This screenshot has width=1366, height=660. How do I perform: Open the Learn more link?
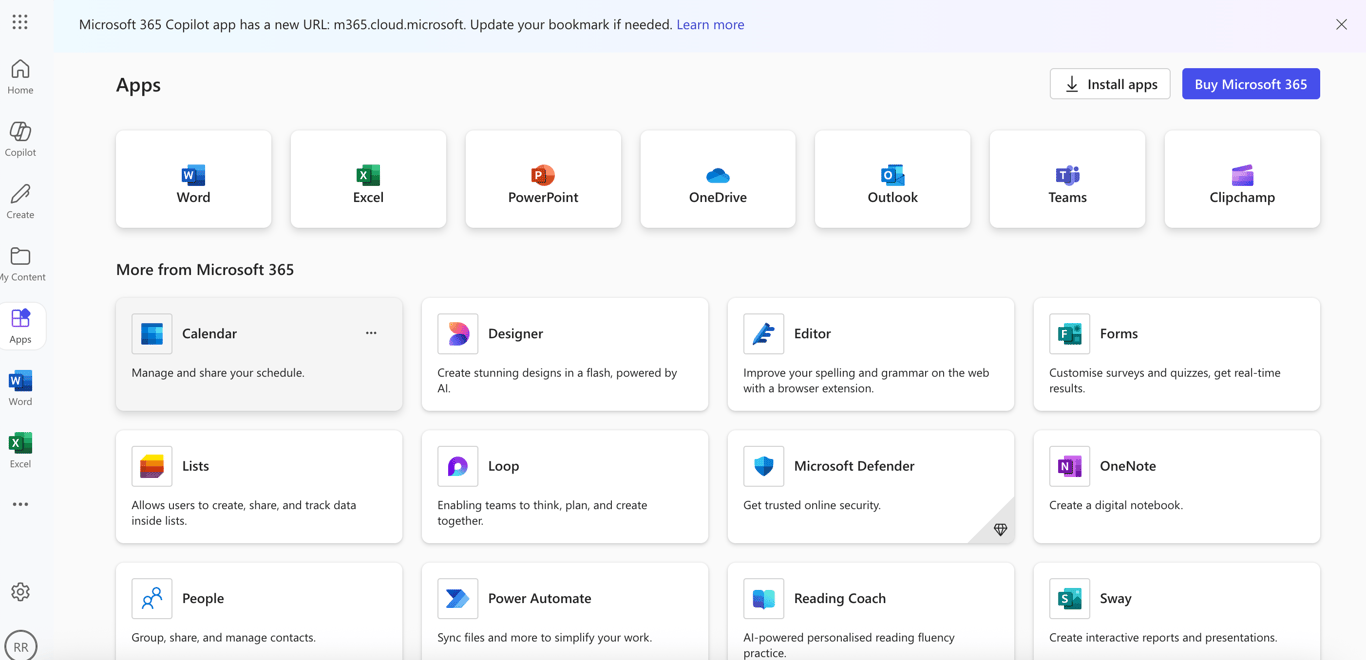710,24
